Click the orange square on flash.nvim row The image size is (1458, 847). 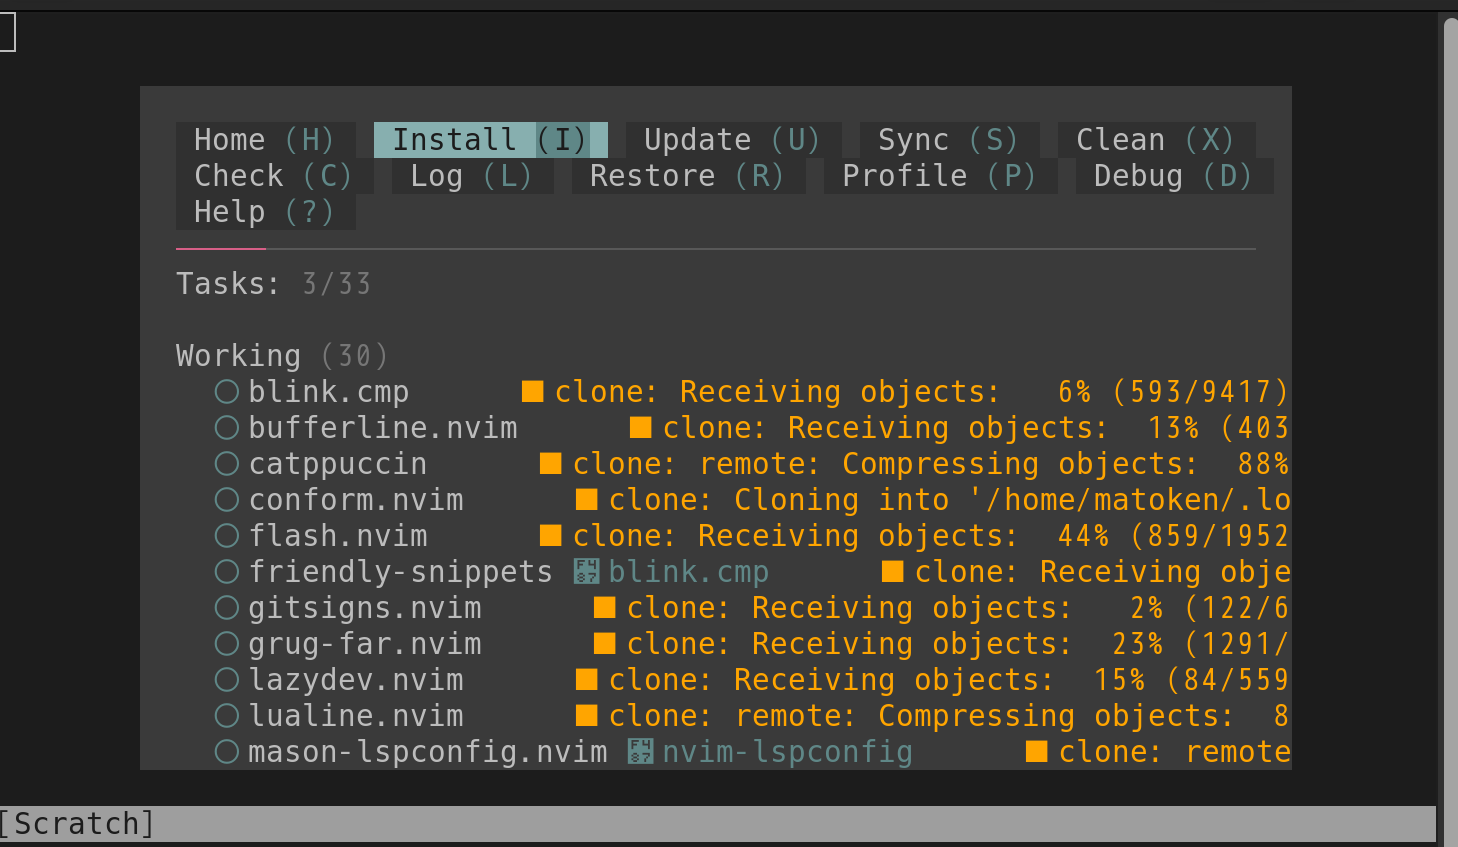click(550, 536)
